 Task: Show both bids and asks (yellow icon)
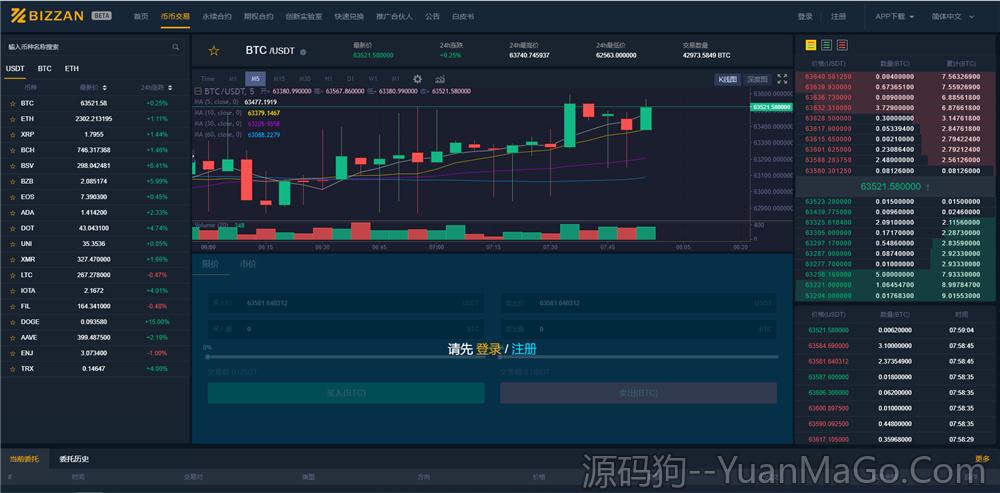tap(811, 45)
